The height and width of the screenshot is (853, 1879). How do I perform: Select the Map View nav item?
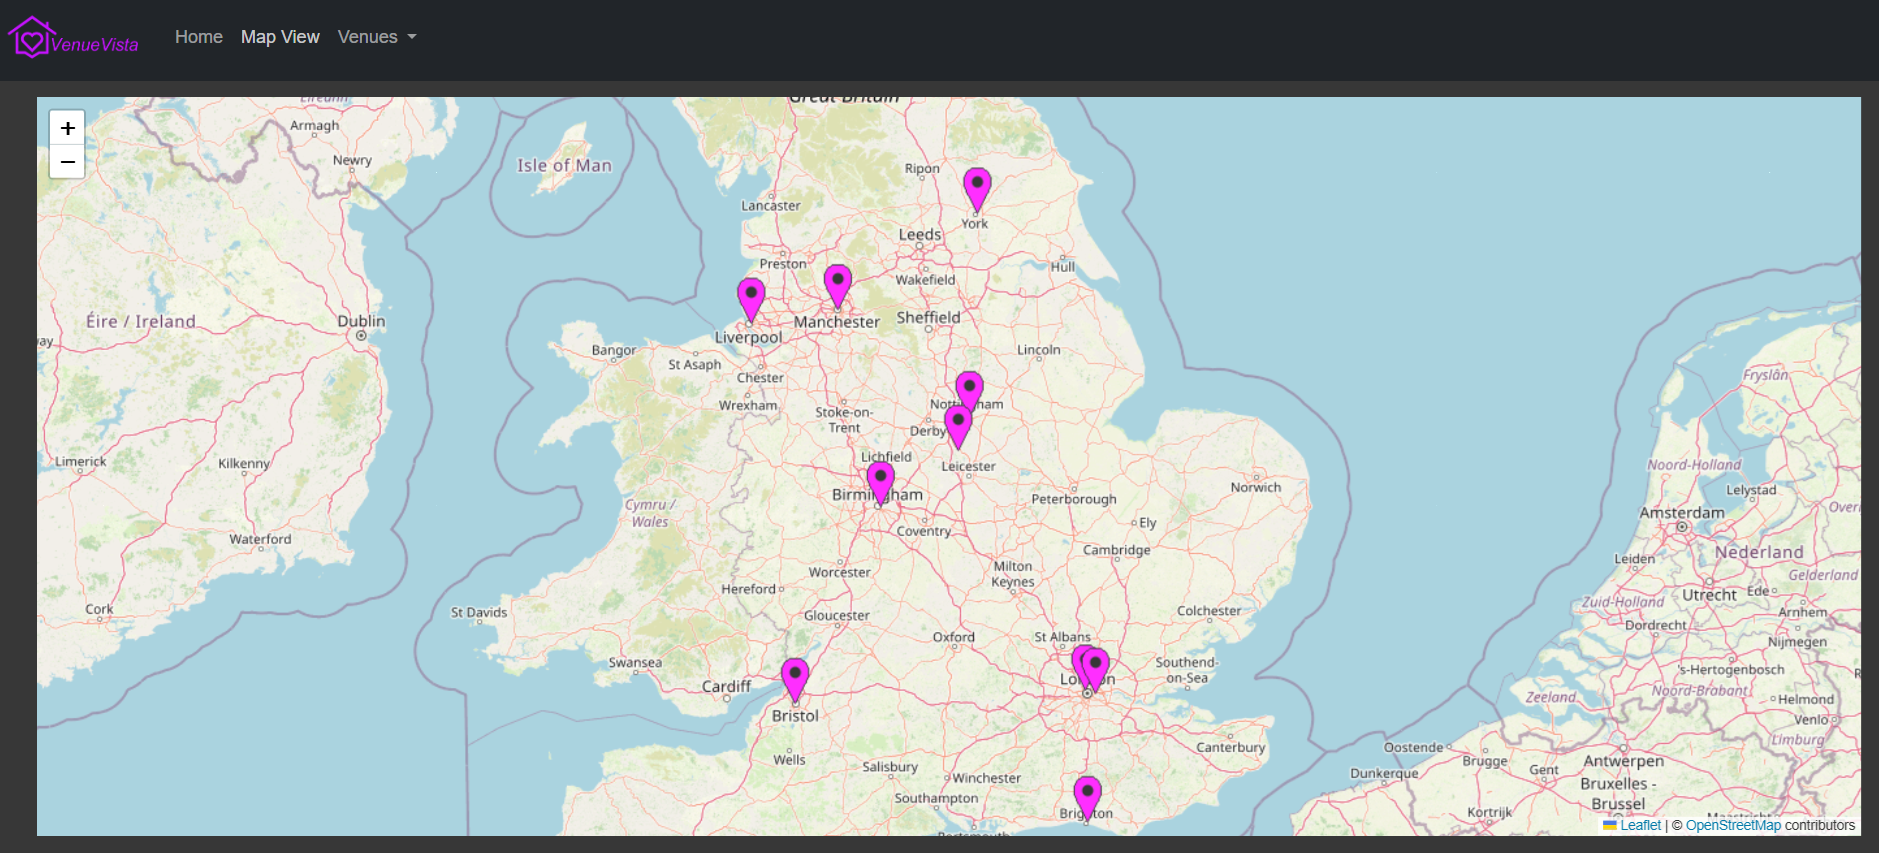click(280, 37)
